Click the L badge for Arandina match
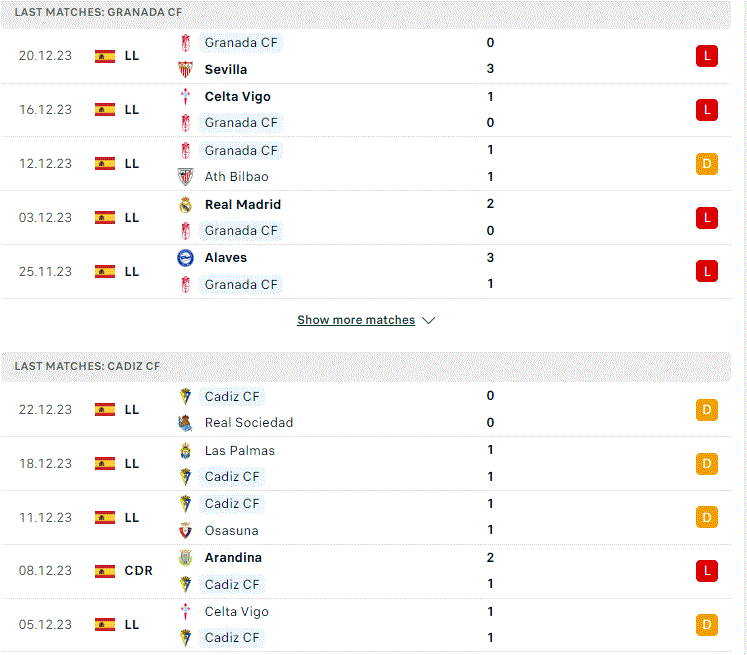747x655 pixels. pos(707,571)
